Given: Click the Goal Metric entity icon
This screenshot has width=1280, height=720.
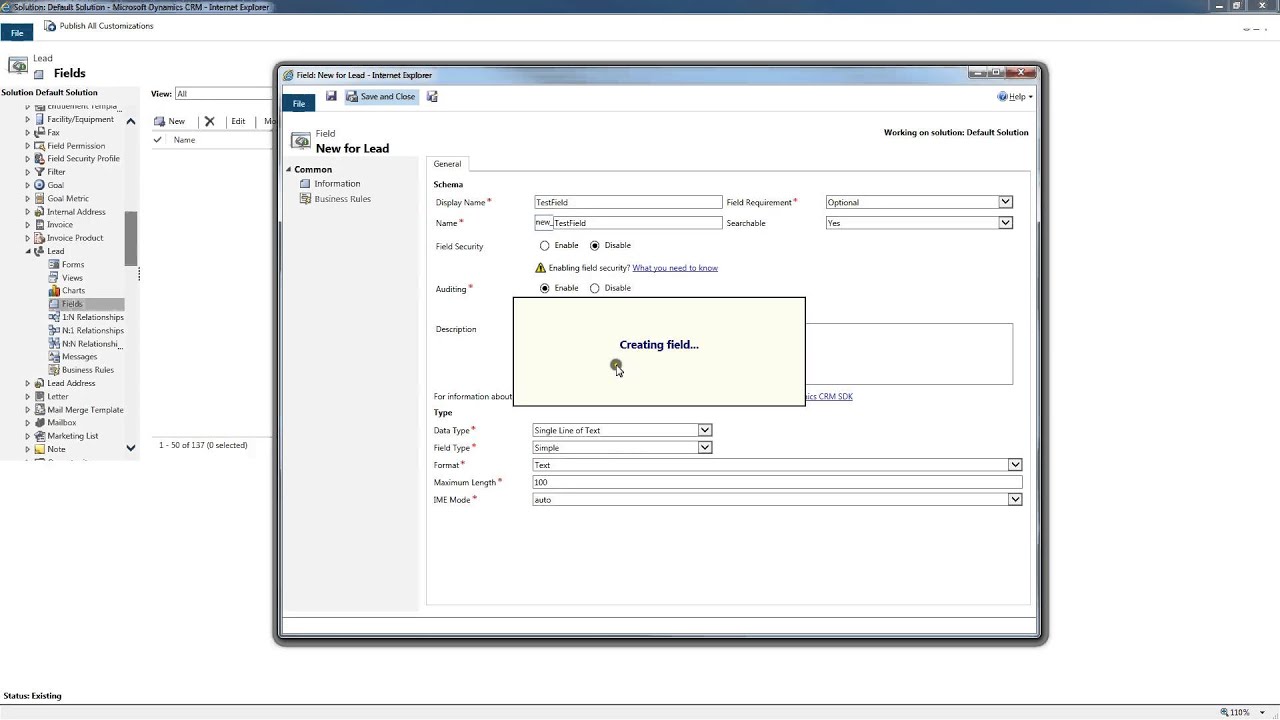Looking at the screenshot, I should (x=39, y=198).
